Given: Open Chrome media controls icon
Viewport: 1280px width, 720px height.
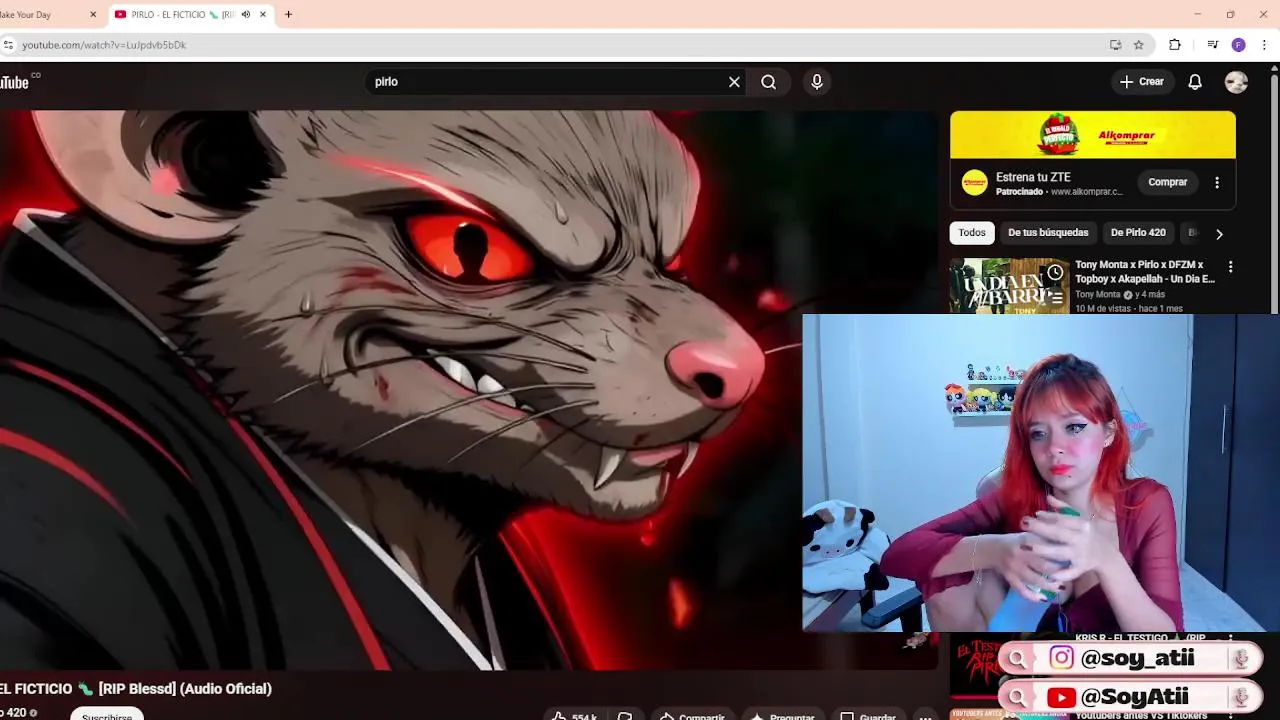Looking at the screenshot, I should coord(1212,45).
